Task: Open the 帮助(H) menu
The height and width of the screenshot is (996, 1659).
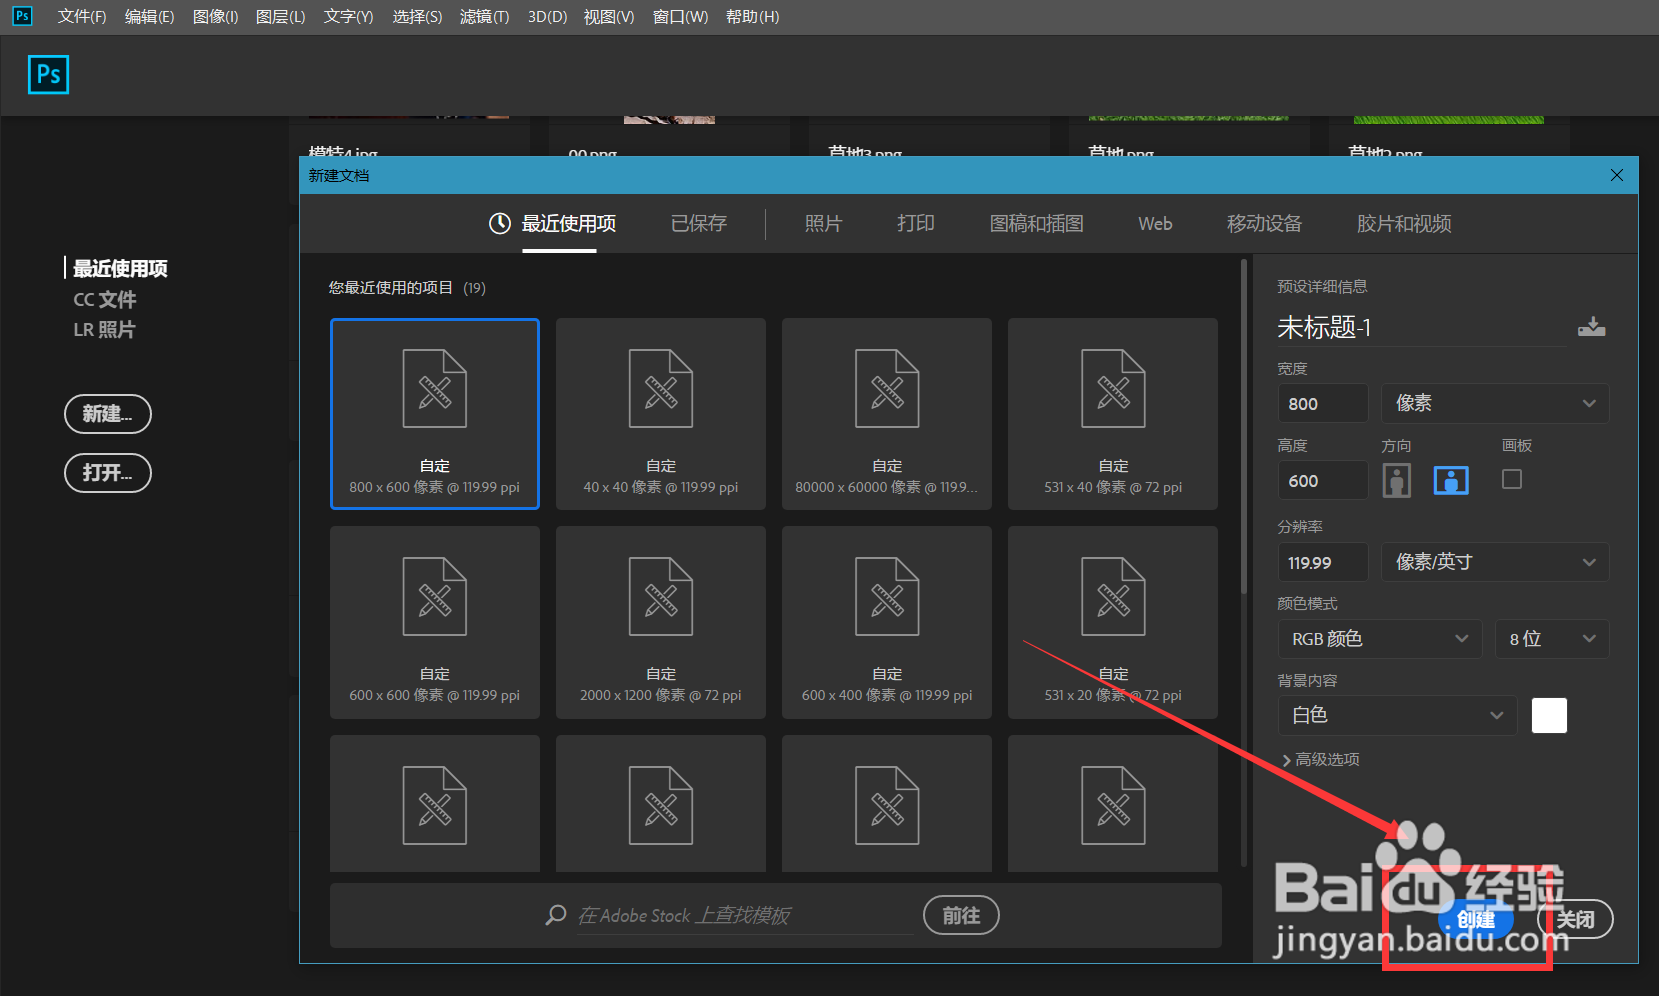Action: (x=752, y=16)
